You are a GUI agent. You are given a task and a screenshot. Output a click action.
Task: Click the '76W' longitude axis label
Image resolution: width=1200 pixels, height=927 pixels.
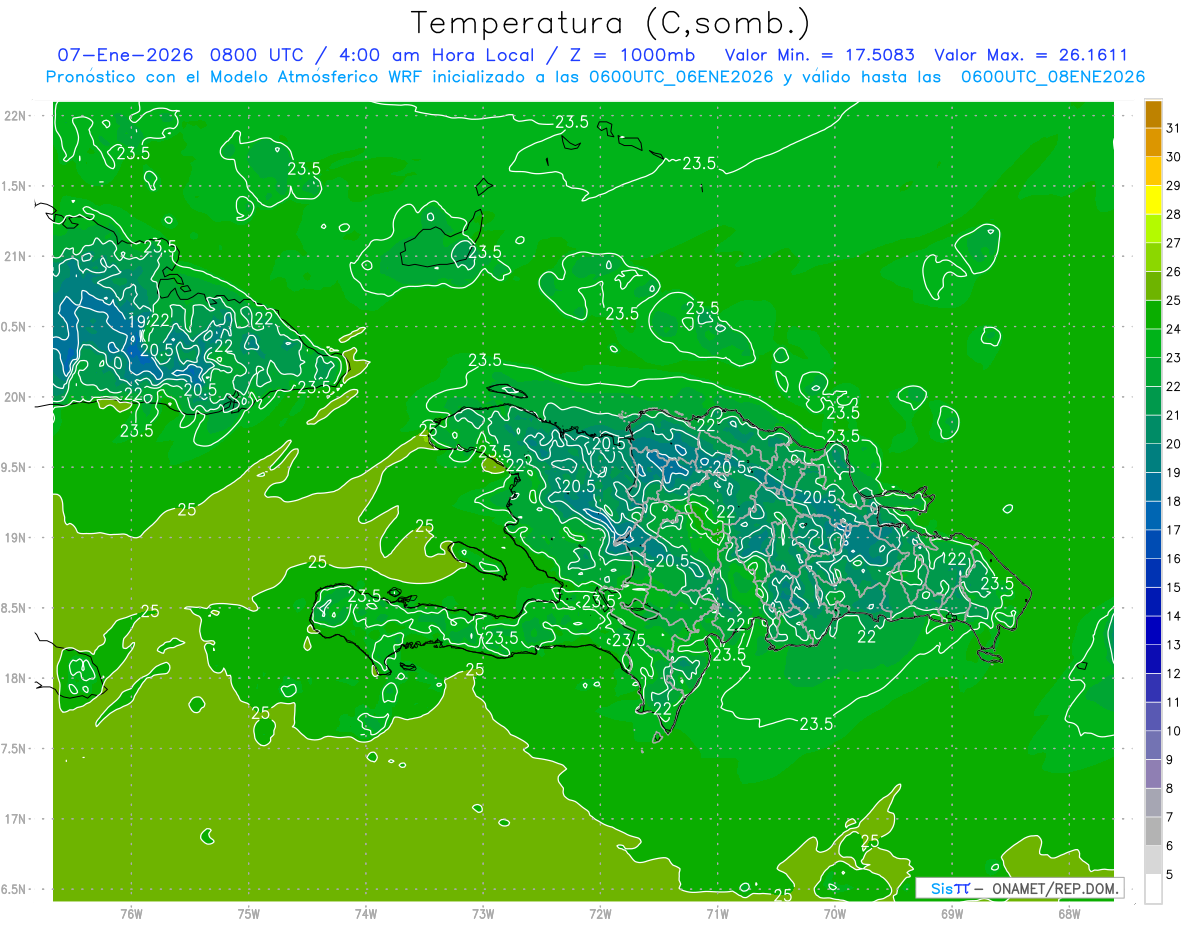point(131,913)
